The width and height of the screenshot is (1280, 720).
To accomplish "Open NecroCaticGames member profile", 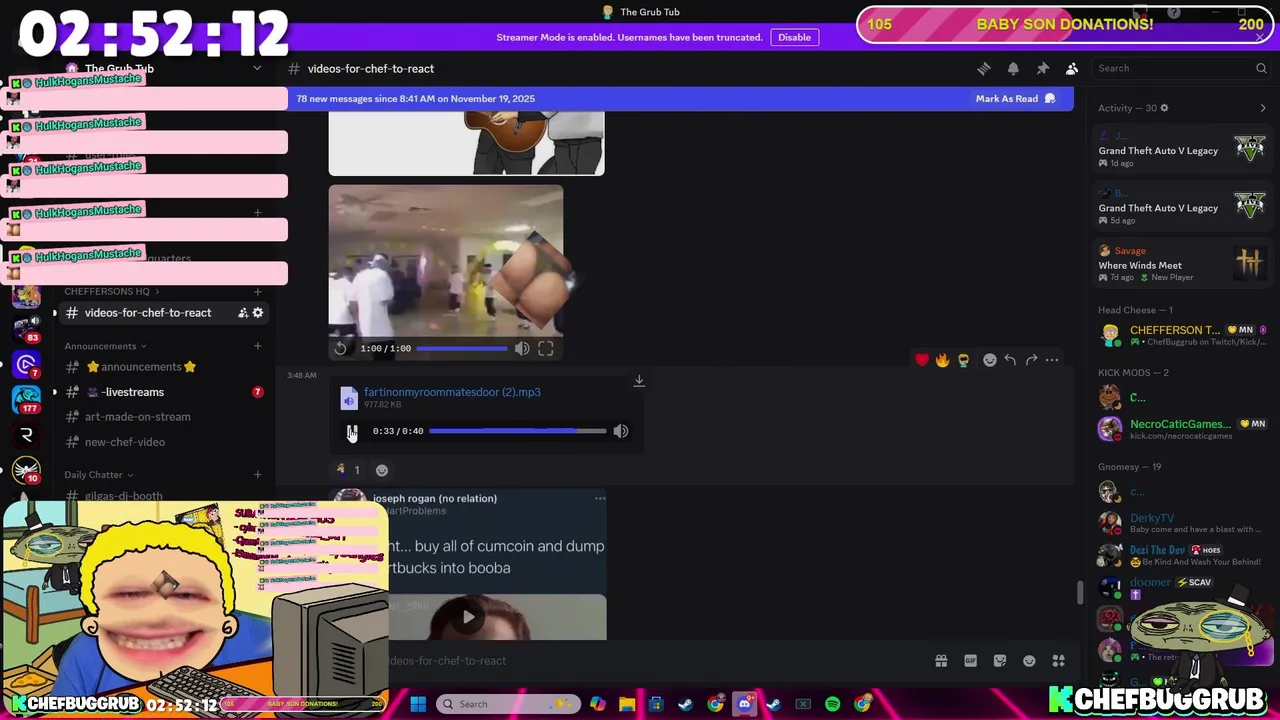I will click(x=1182, y=429).
